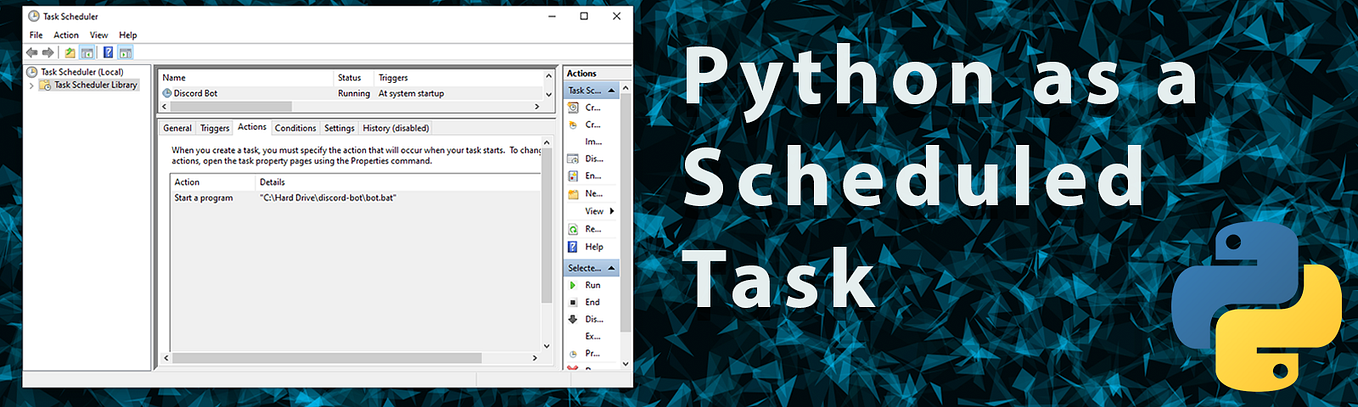The image size is (1358, 407).
Task: Open the Action menu
Action: click(x=66, y=35)
